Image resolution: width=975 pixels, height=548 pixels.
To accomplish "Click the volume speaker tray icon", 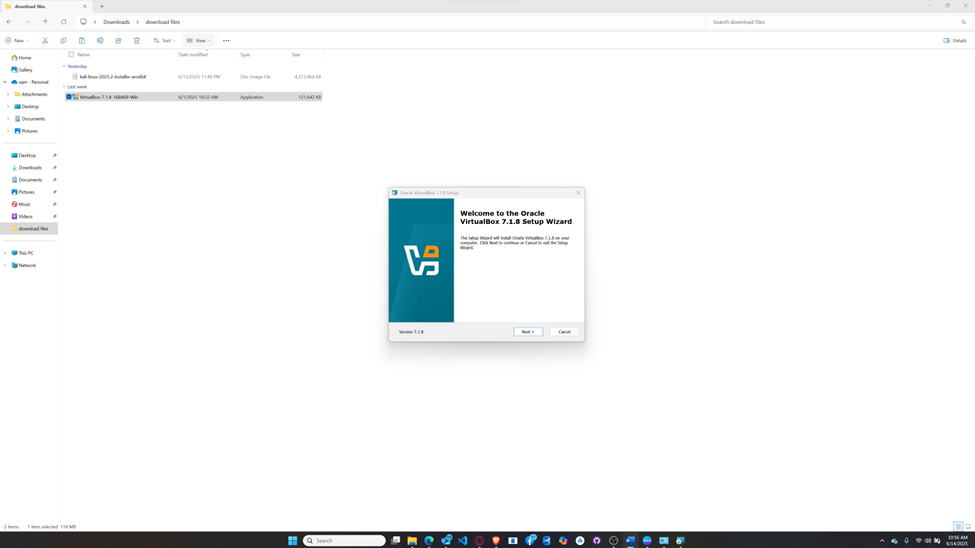I will (x=928, y=541).
